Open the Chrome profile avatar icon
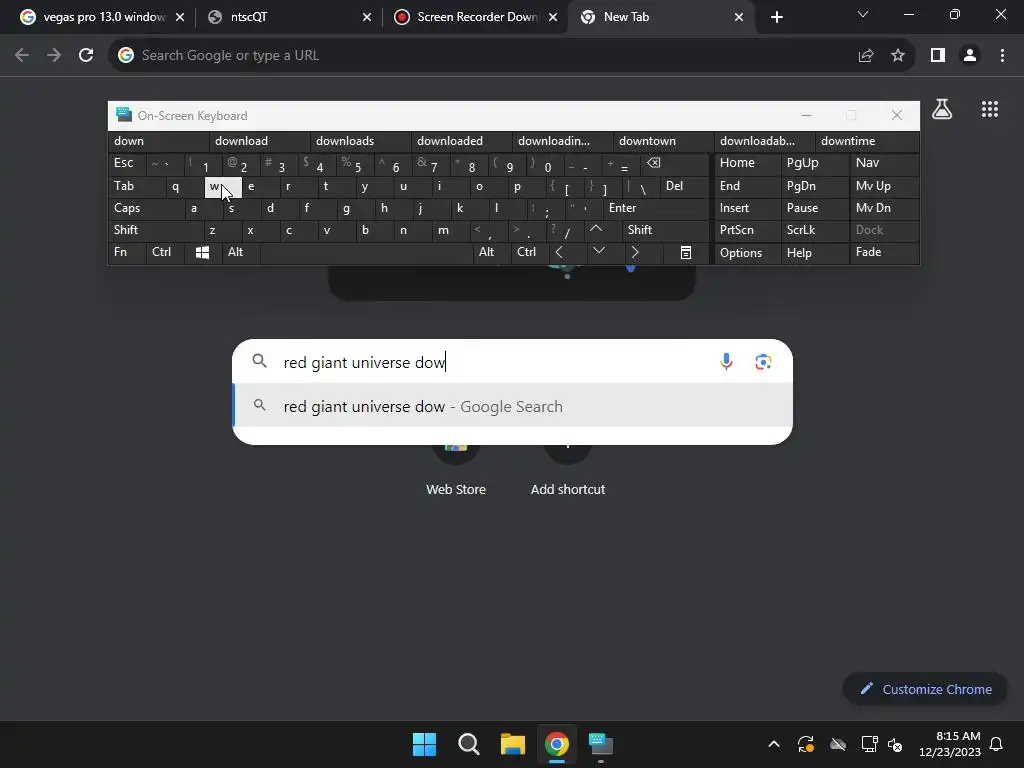This screenshot has height=768, width=1024. click(x=970, y=56)
